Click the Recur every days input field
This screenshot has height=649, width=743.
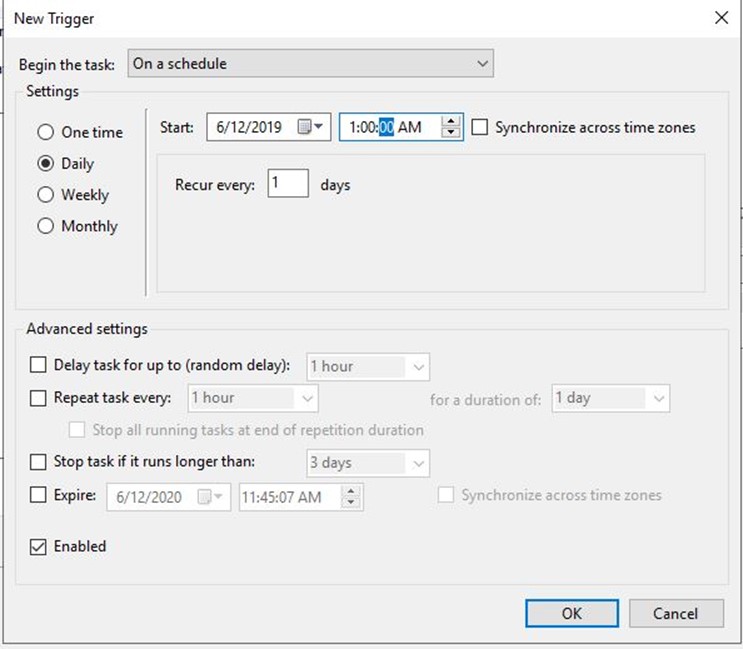point(288,183)
